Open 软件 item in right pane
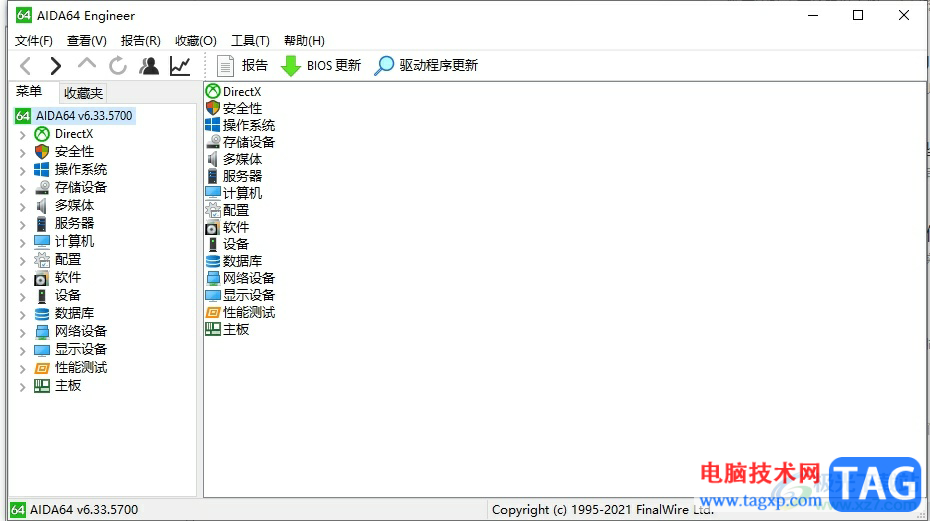 pyautogui.click(x=227, y=227)
